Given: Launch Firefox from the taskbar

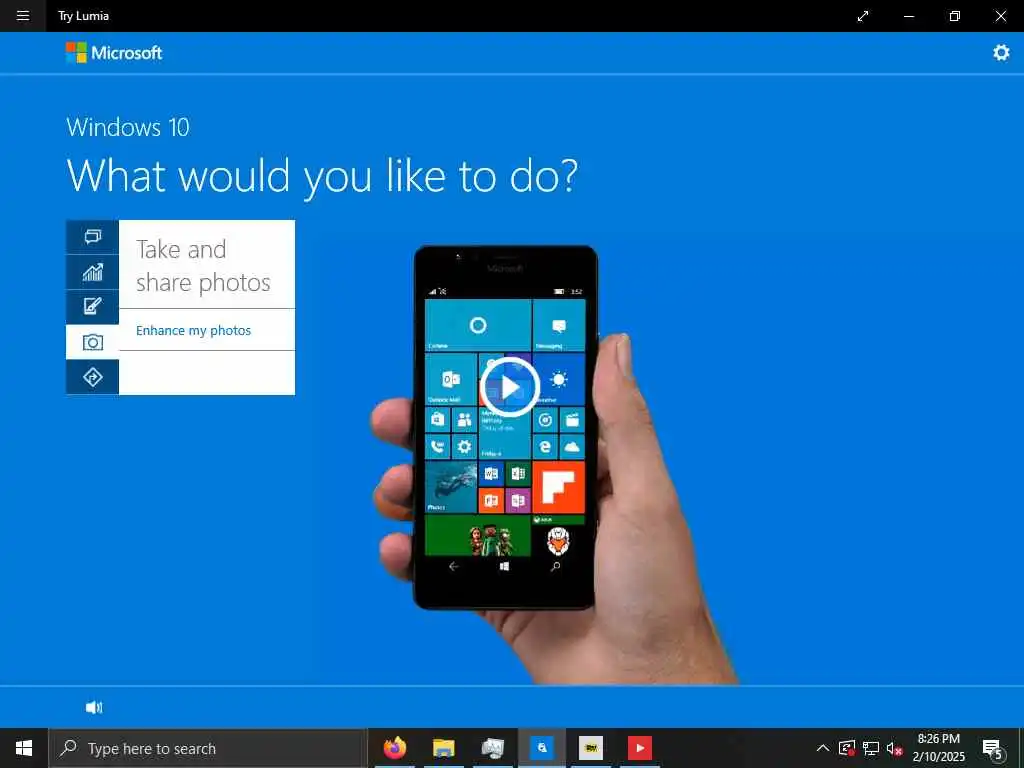Looking at the screenshot, I should [x=394, y=748].
